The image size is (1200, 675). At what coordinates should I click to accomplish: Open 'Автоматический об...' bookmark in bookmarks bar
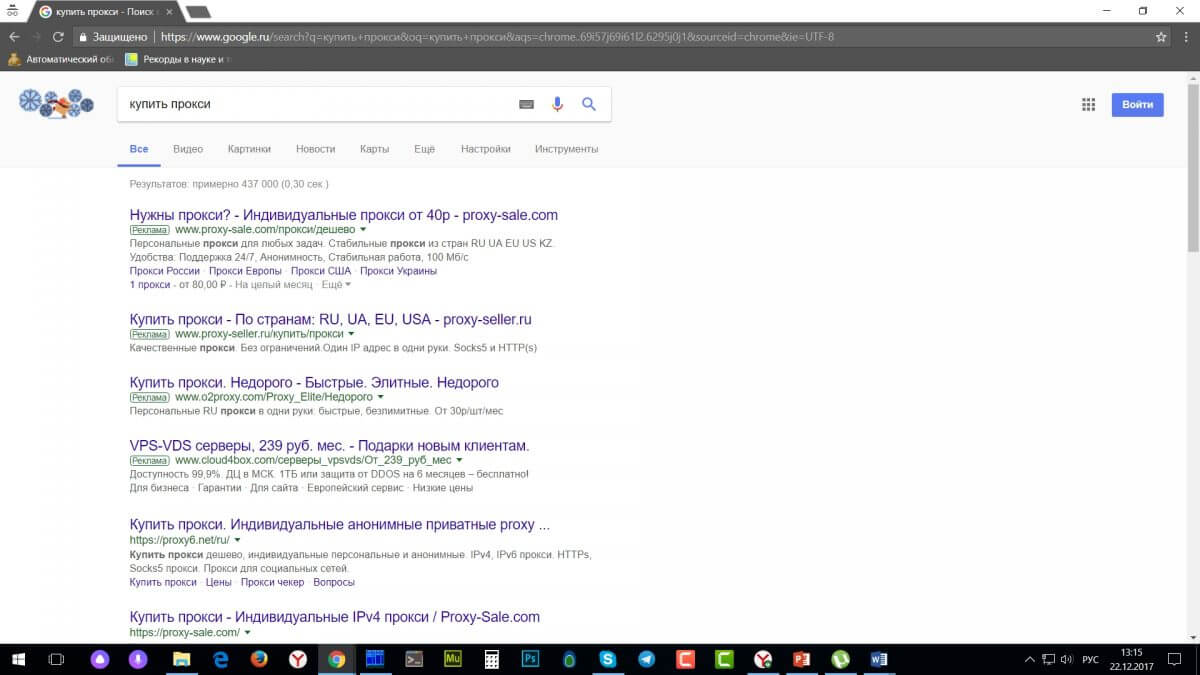59,59
